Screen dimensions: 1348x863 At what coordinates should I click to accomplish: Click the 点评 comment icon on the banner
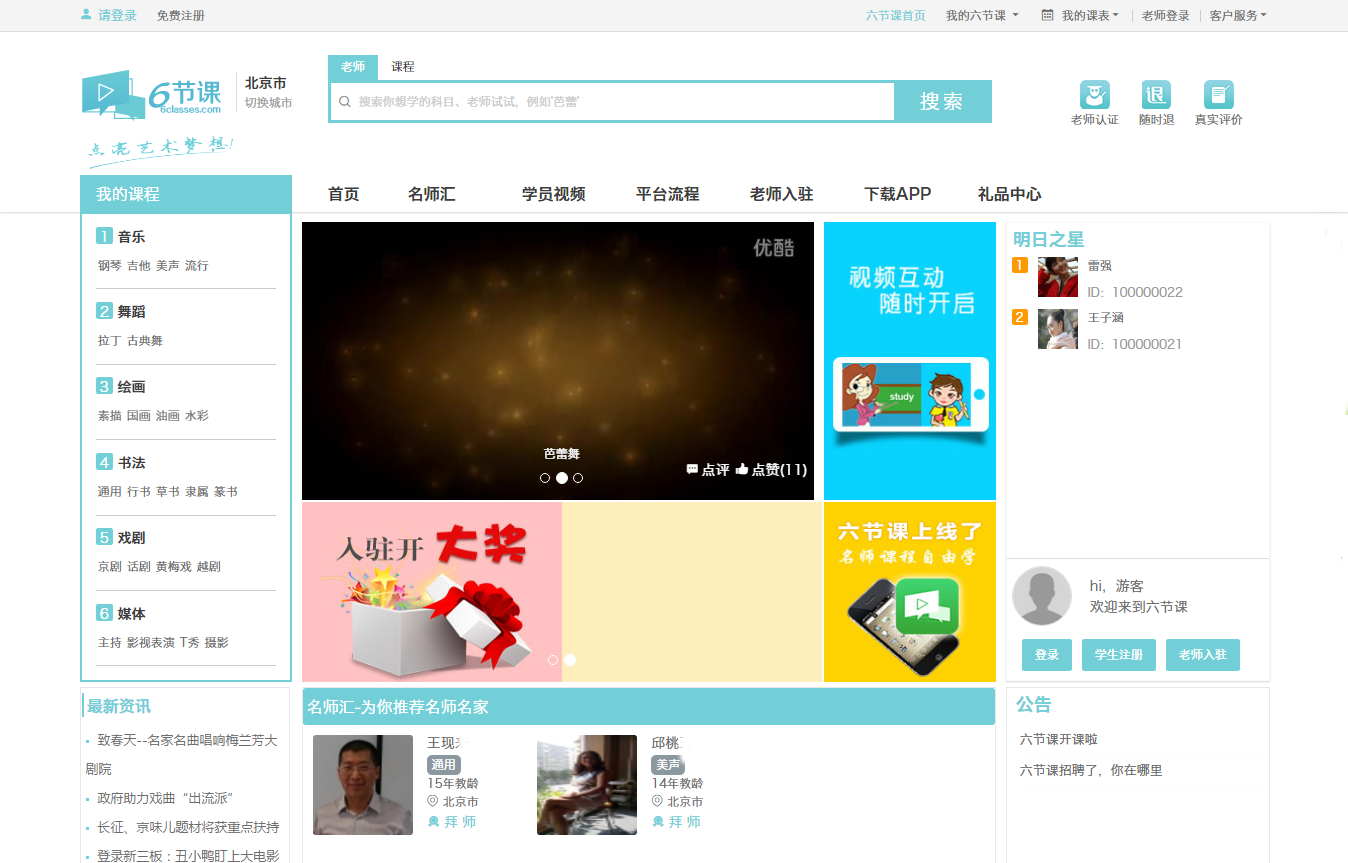click(692, 470)
